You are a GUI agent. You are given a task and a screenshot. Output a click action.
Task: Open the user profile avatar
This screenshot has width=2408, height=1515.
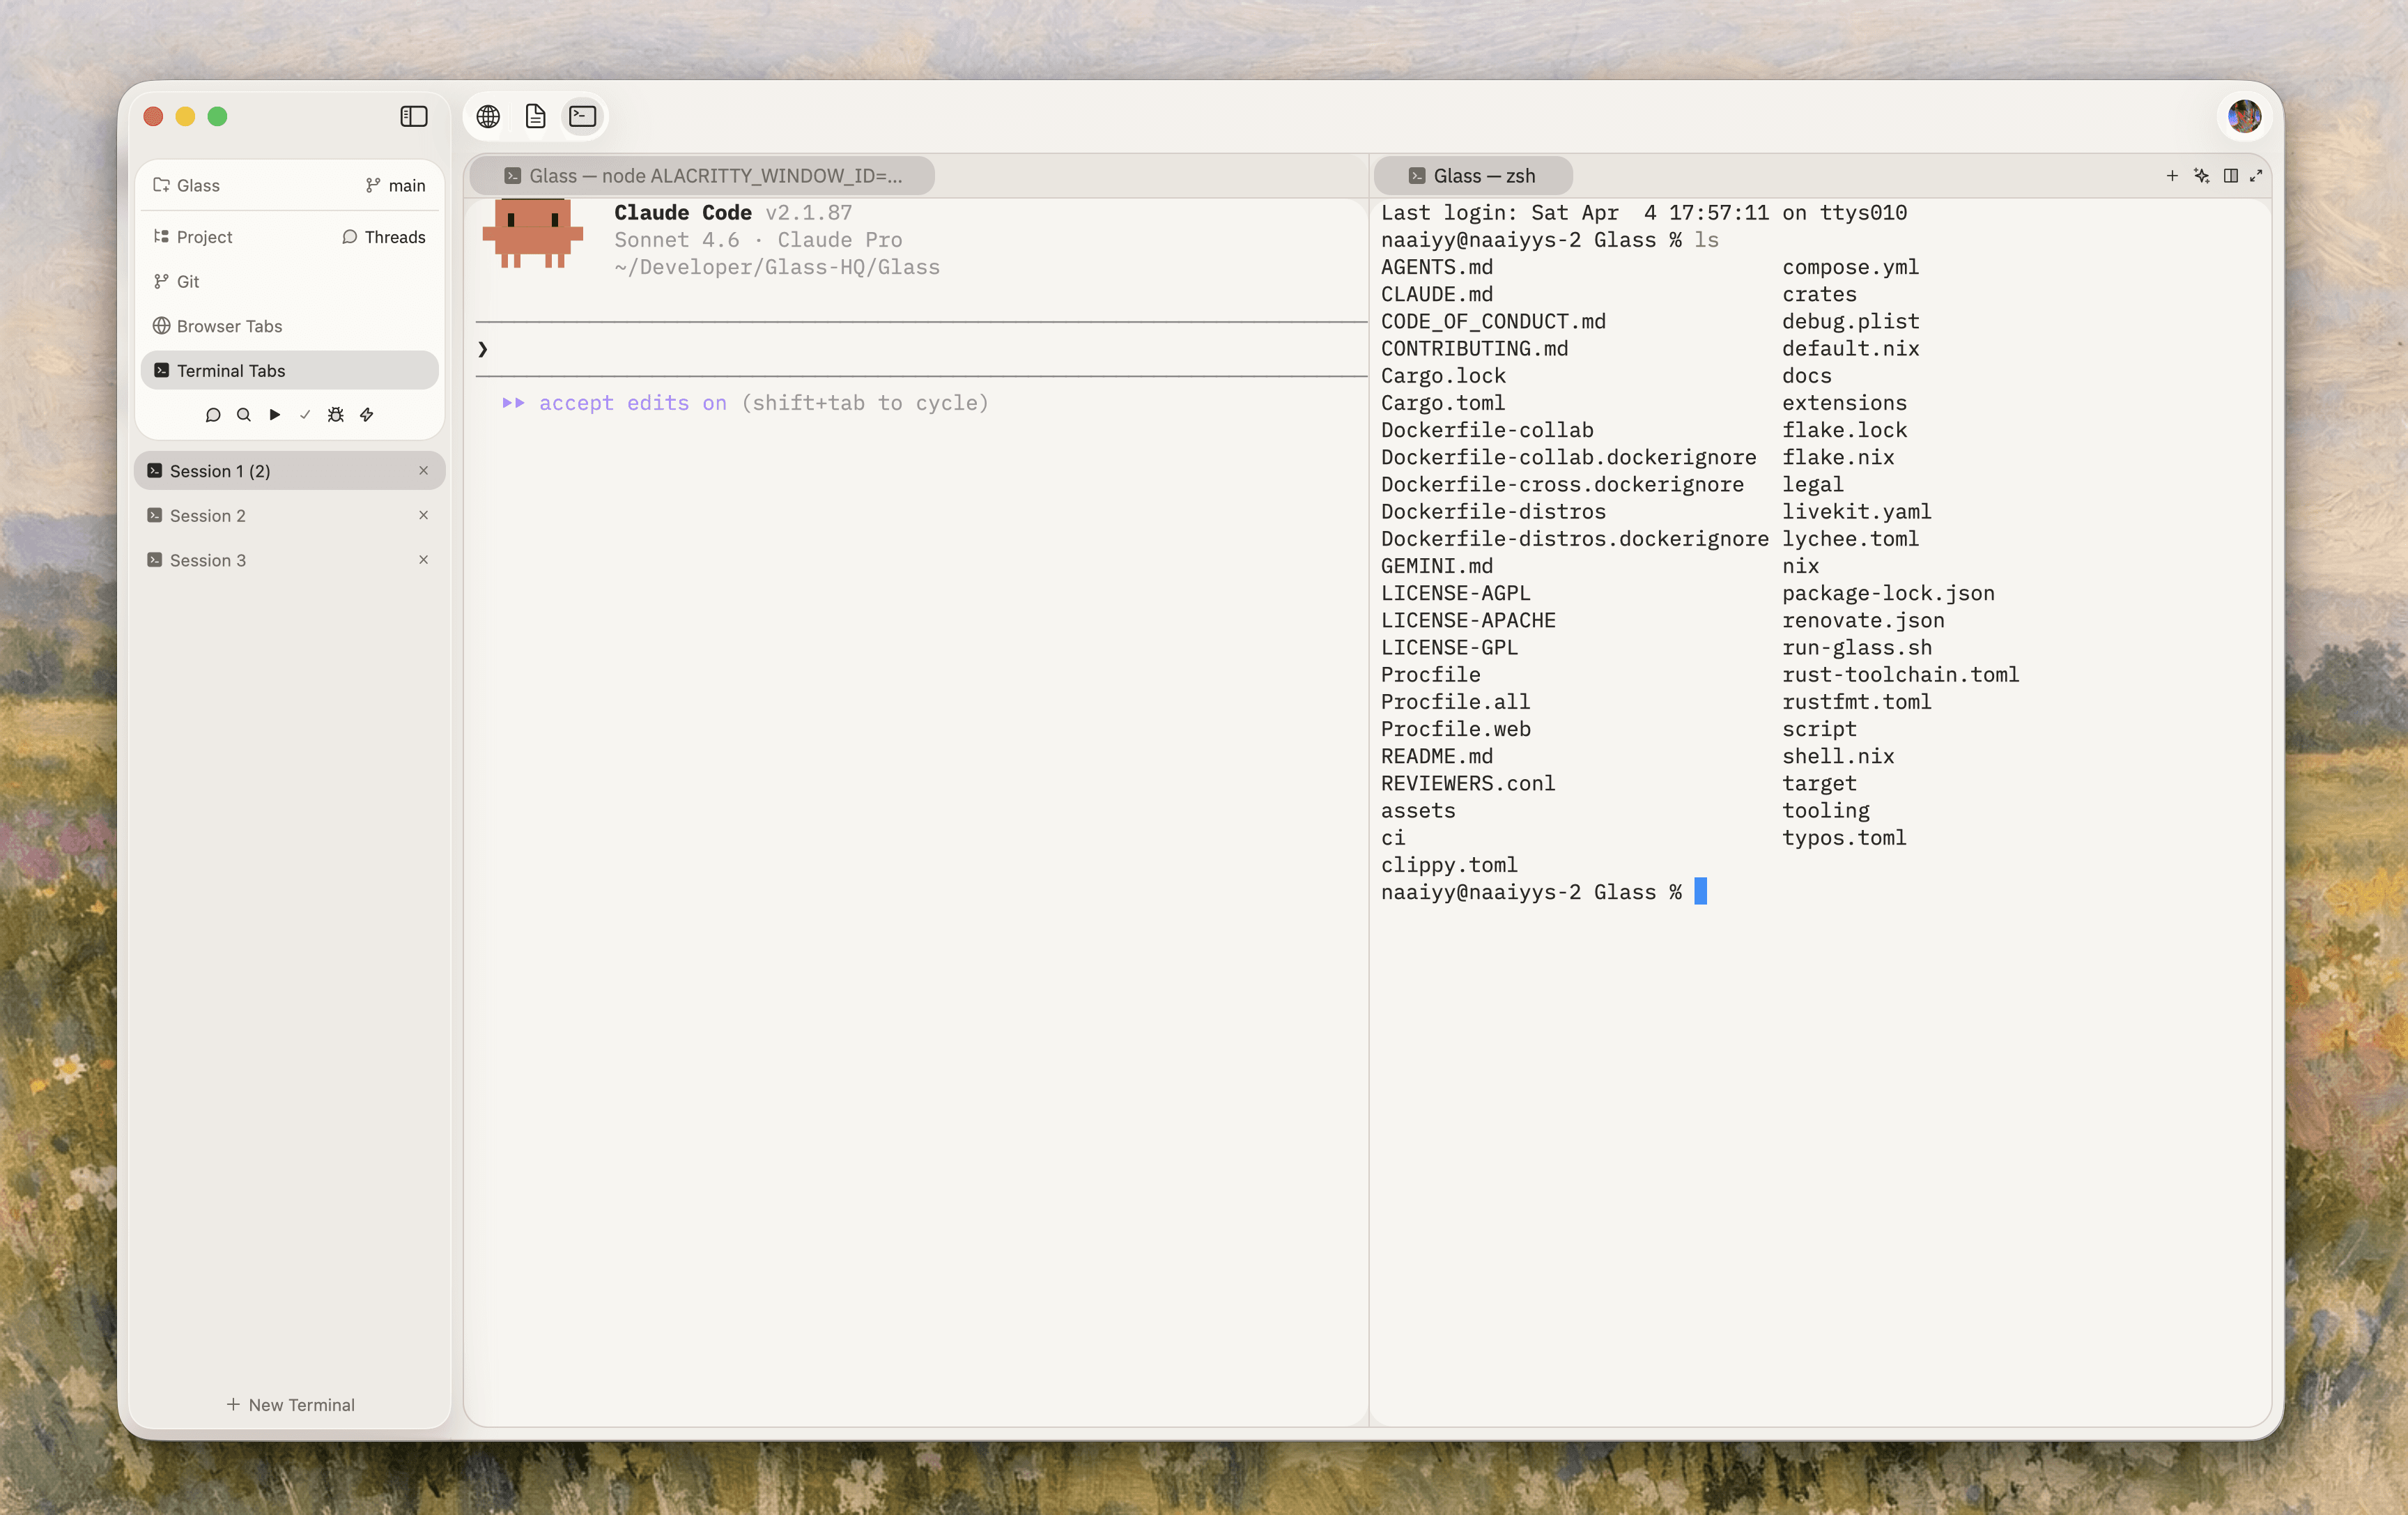point(2244,117)
